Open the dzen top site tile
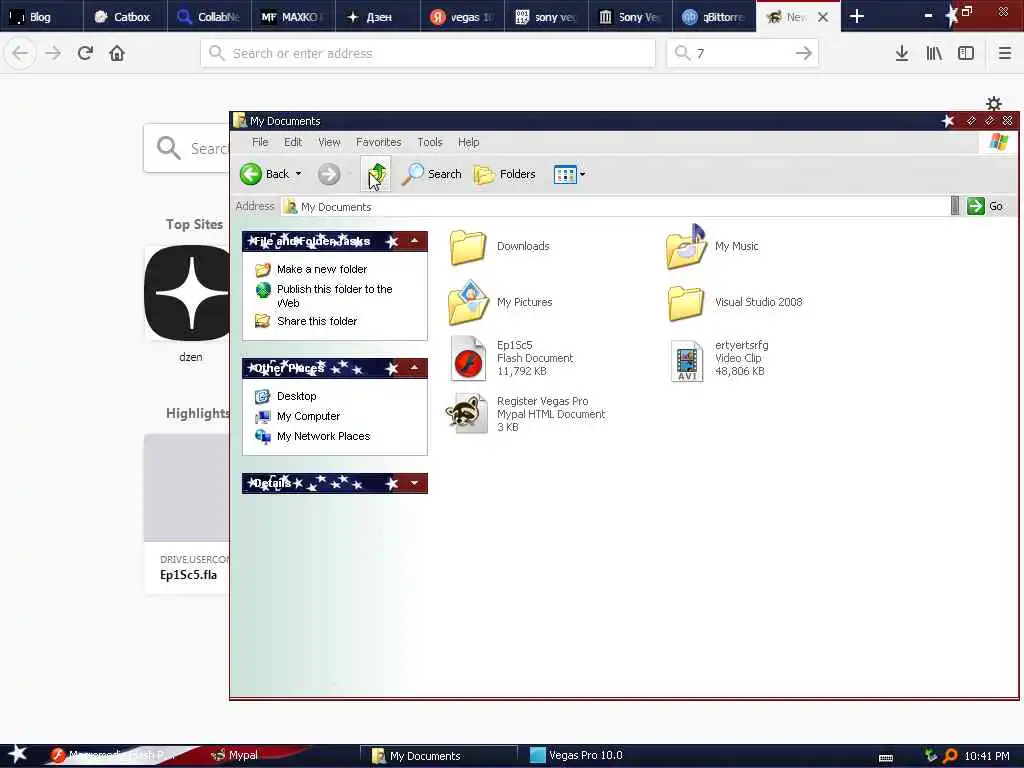This screenshot has width=1024, height=768. [x=189, y=293]
